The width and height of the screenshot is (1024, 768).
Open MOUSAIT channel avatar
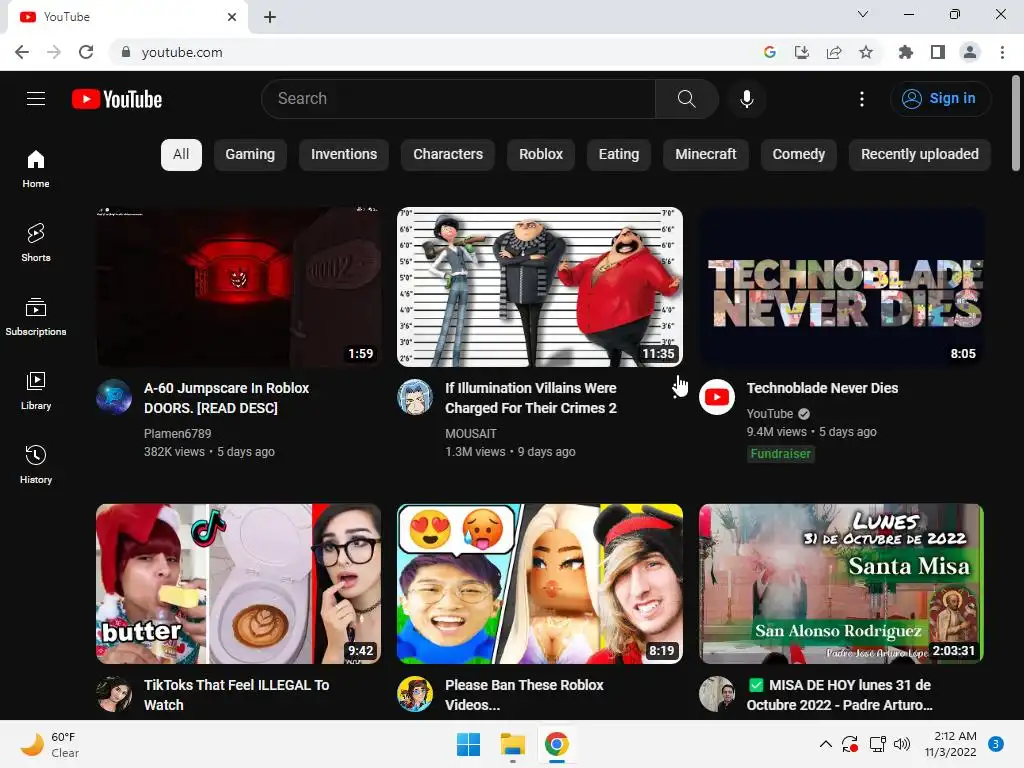415,396
